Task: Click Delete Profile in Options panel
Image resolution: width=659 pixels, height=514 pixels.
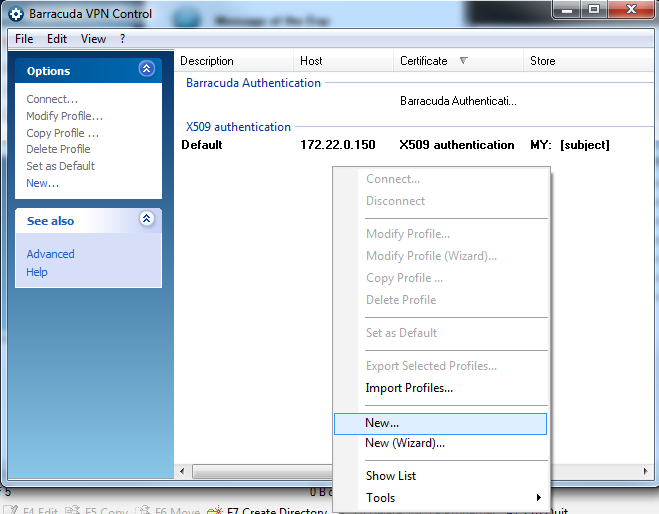Action: (58, 149)
